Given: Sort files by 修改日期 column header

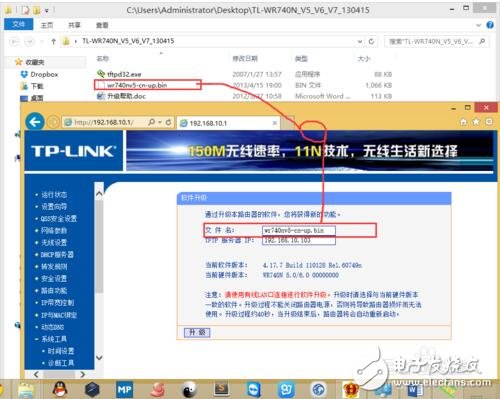Looking at the screenshot, I should pyautogui.click(x=245, y=59).
